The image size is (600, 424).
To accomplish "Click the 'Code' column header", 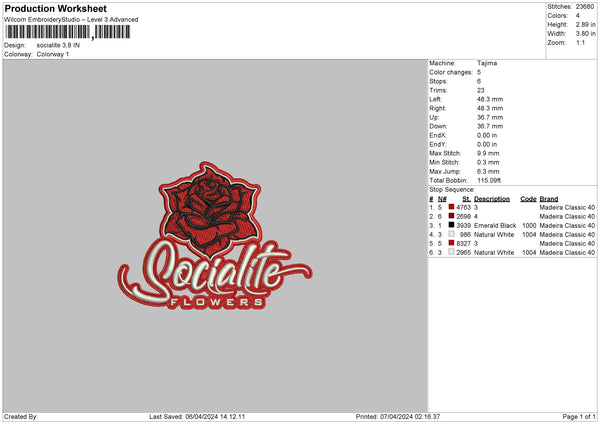I will click(528, 199).
